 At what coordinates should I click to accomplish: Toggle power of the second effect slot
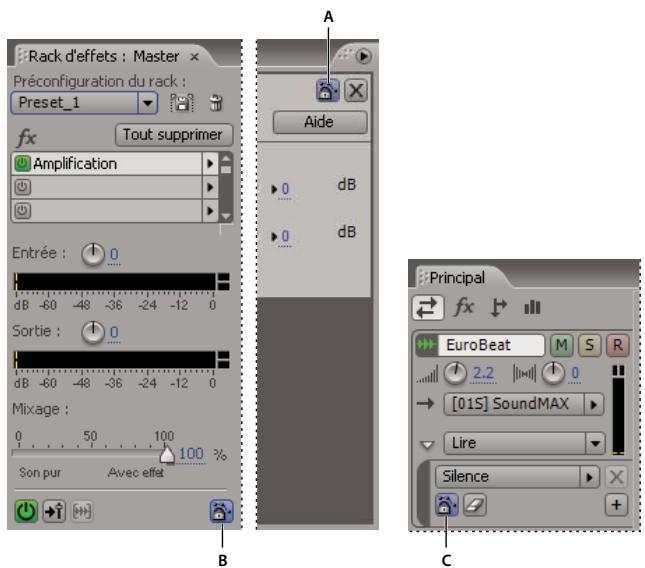pos(22,187)
